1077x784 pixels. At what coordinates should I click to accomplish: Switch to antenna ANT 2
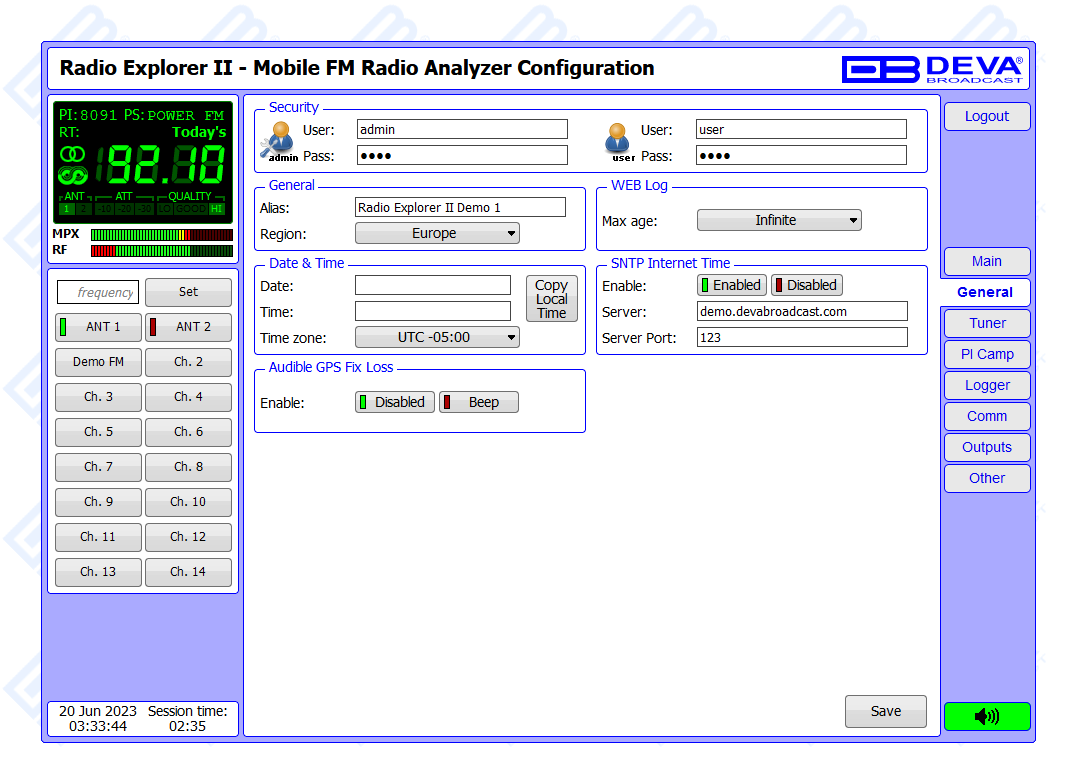pos(188,327)
